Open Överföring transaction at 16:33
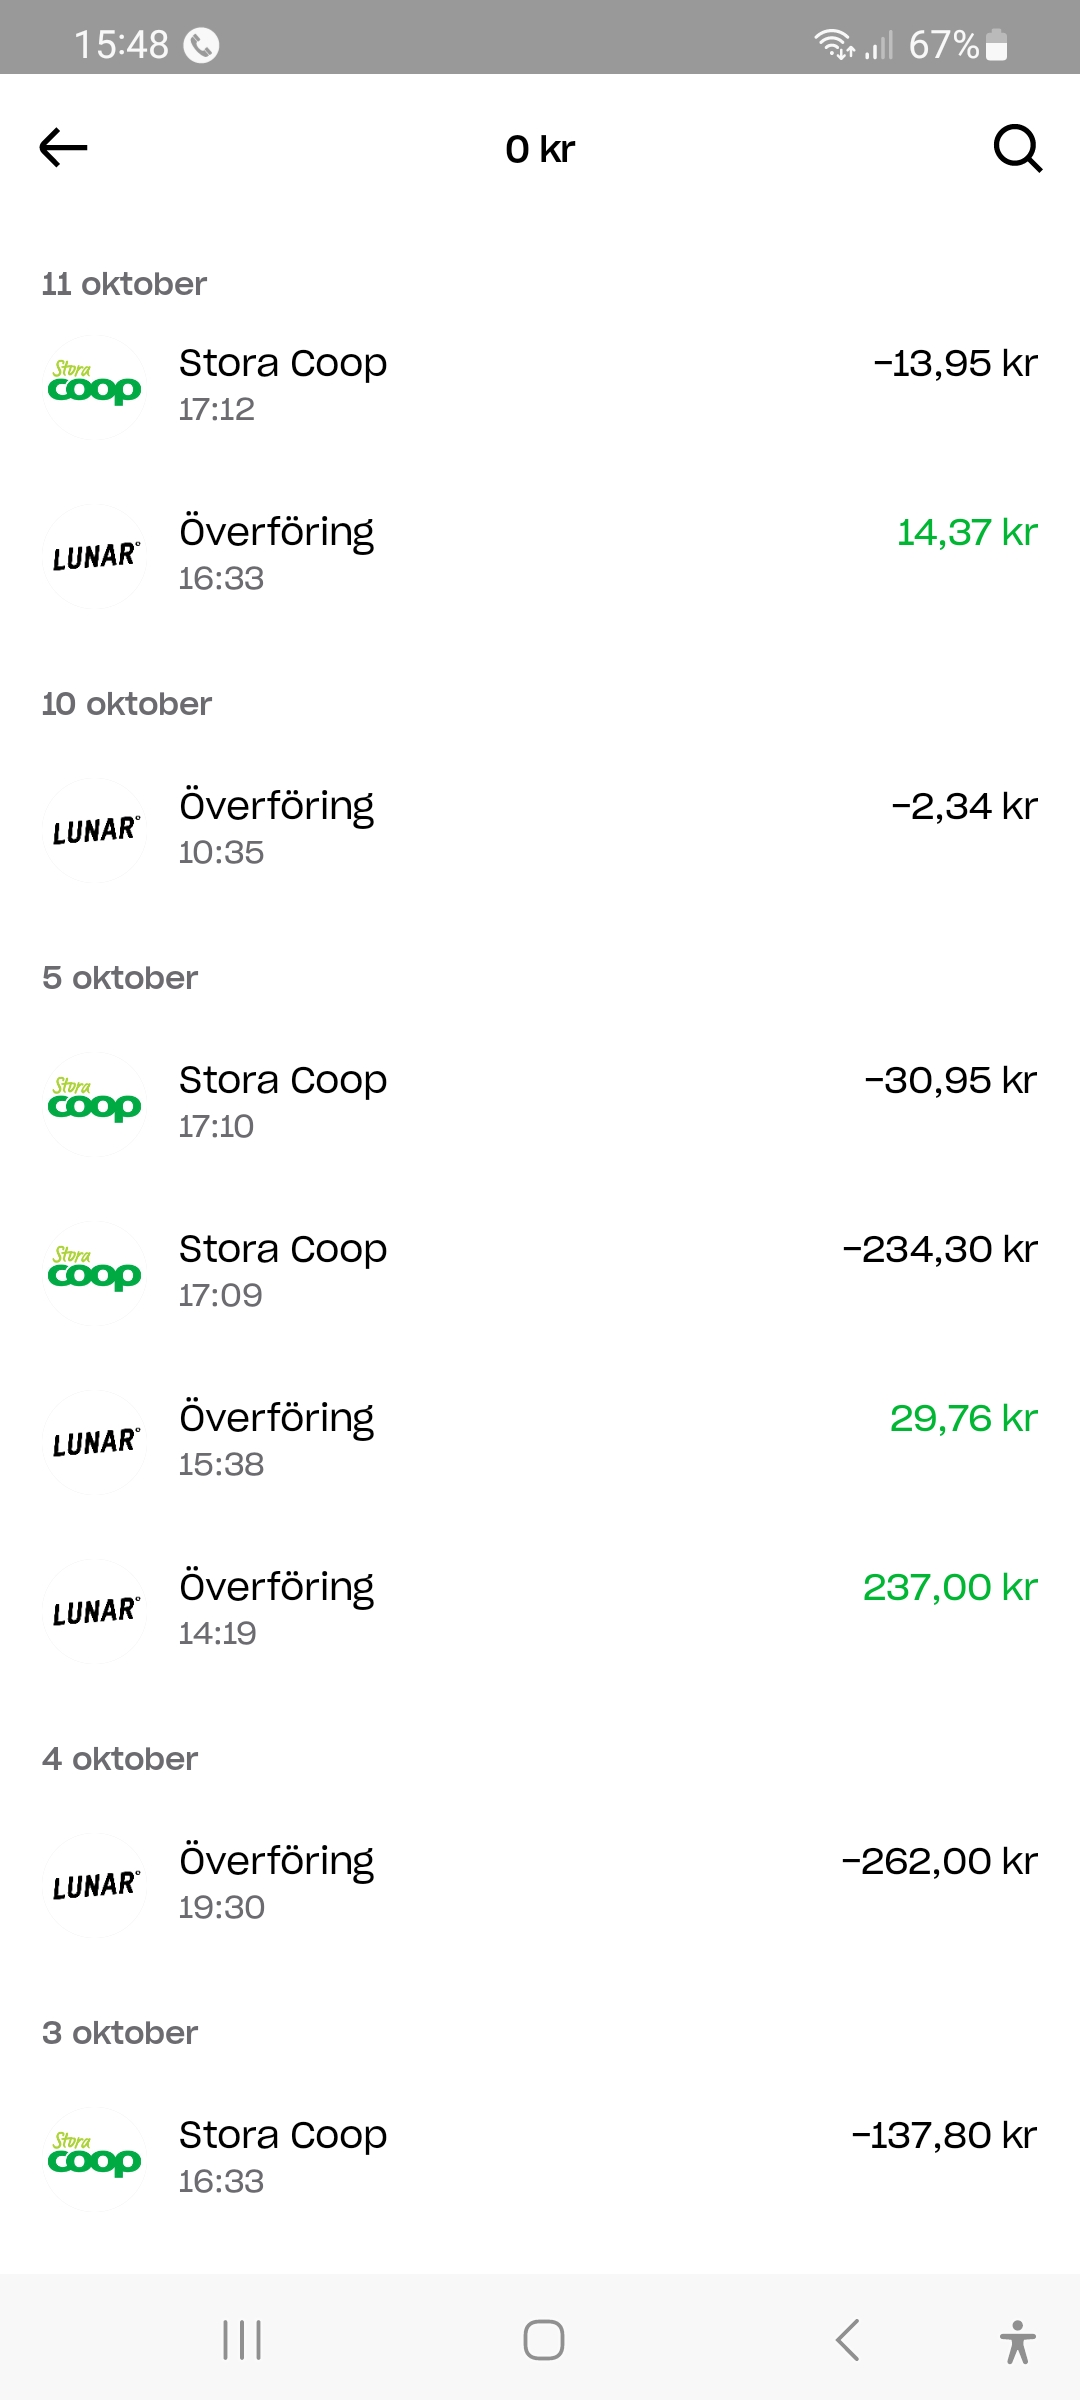Image resolution: width=1080 pixels, height=2400 pixels. click(x=540, y=555)
